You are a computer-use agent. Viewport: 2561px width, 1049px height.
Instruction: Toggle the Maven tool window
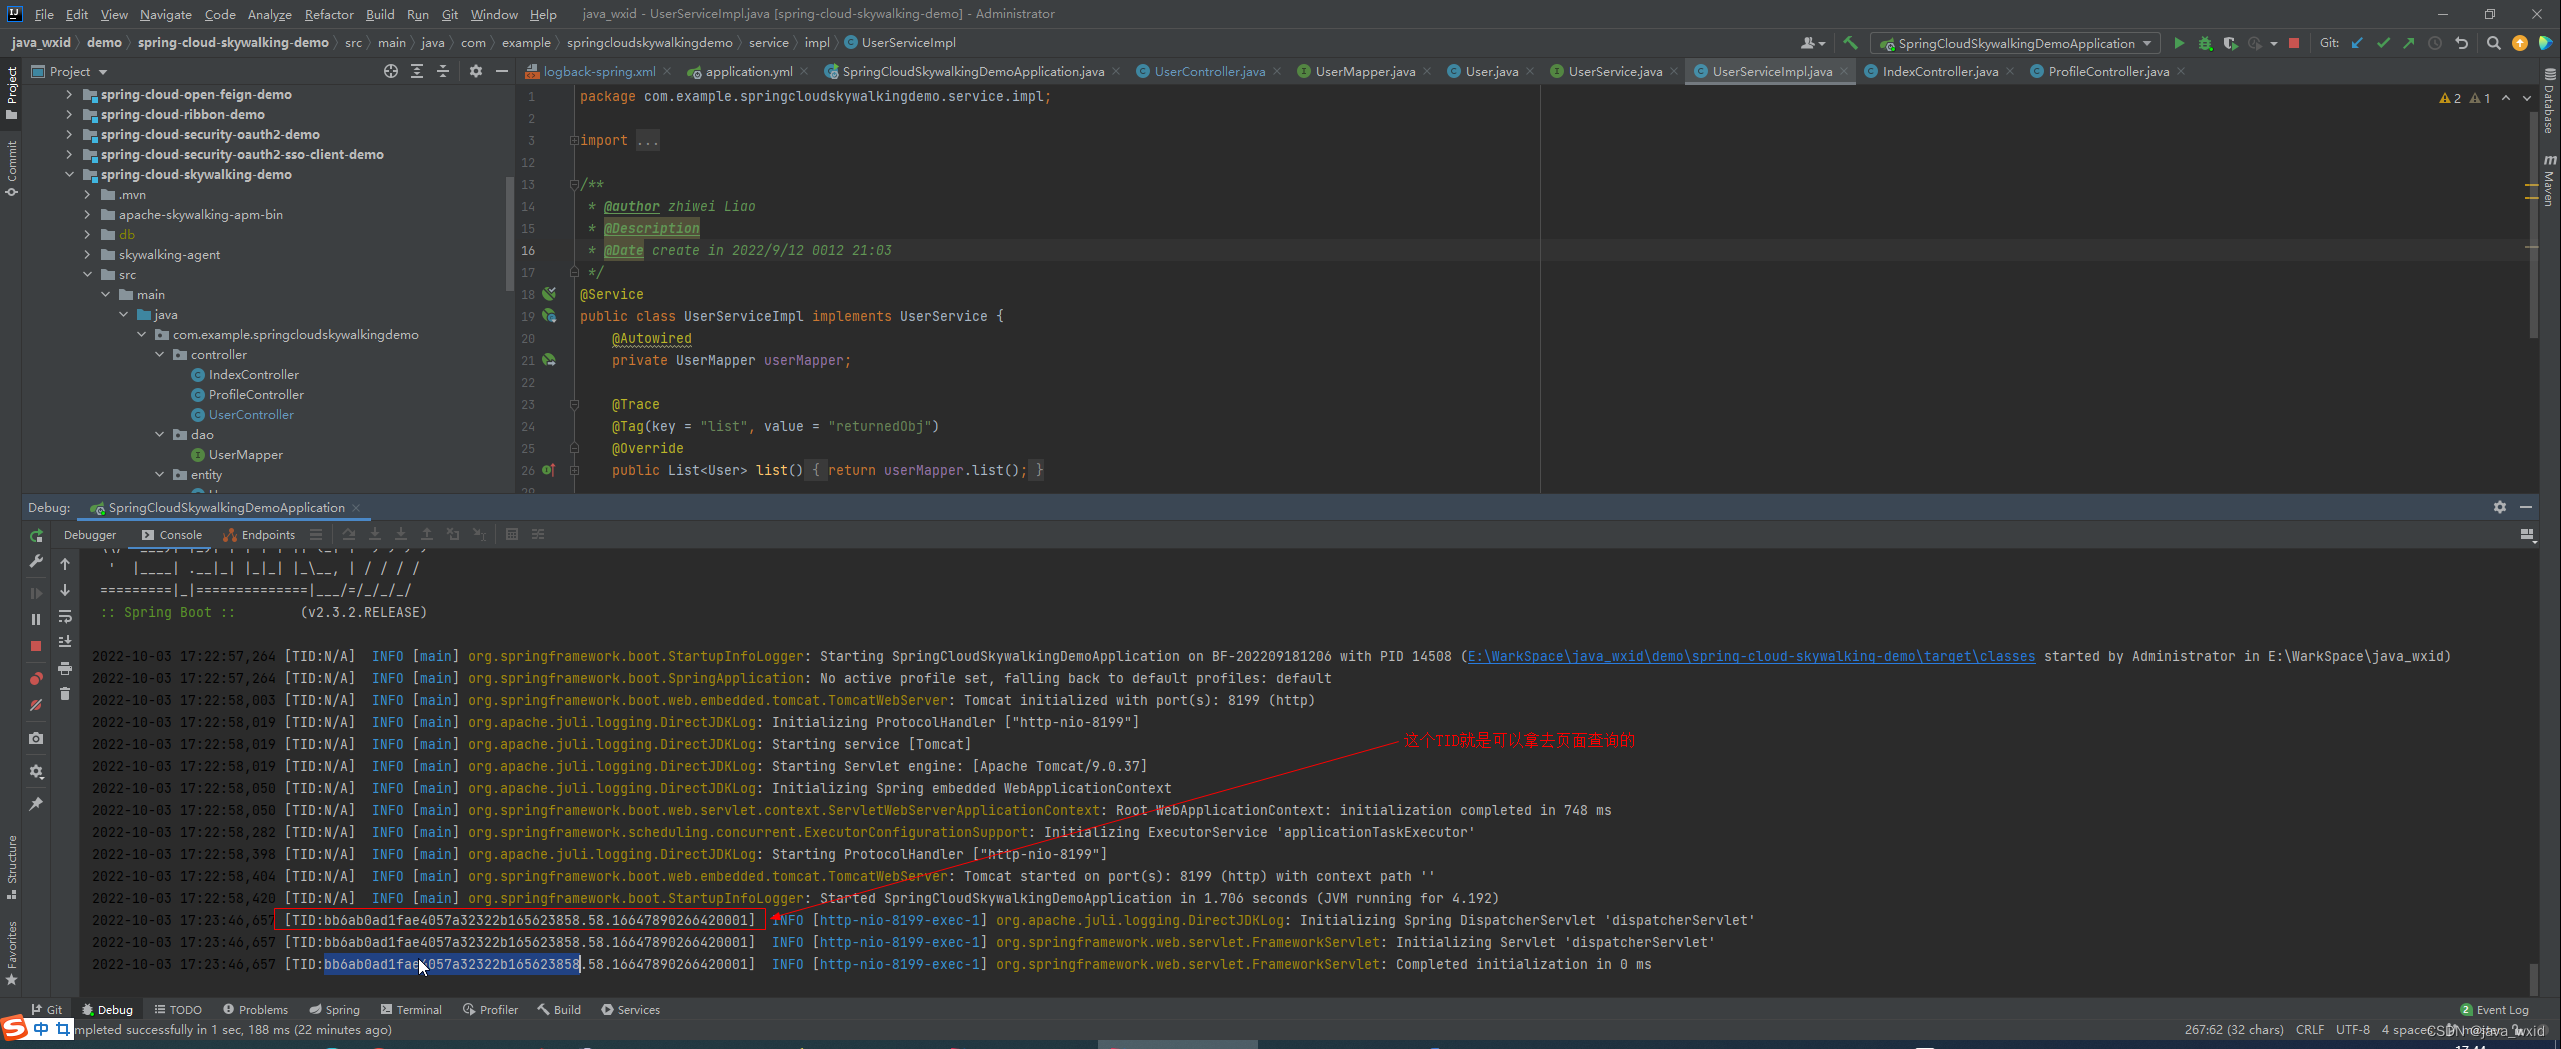click(2549, 181)
